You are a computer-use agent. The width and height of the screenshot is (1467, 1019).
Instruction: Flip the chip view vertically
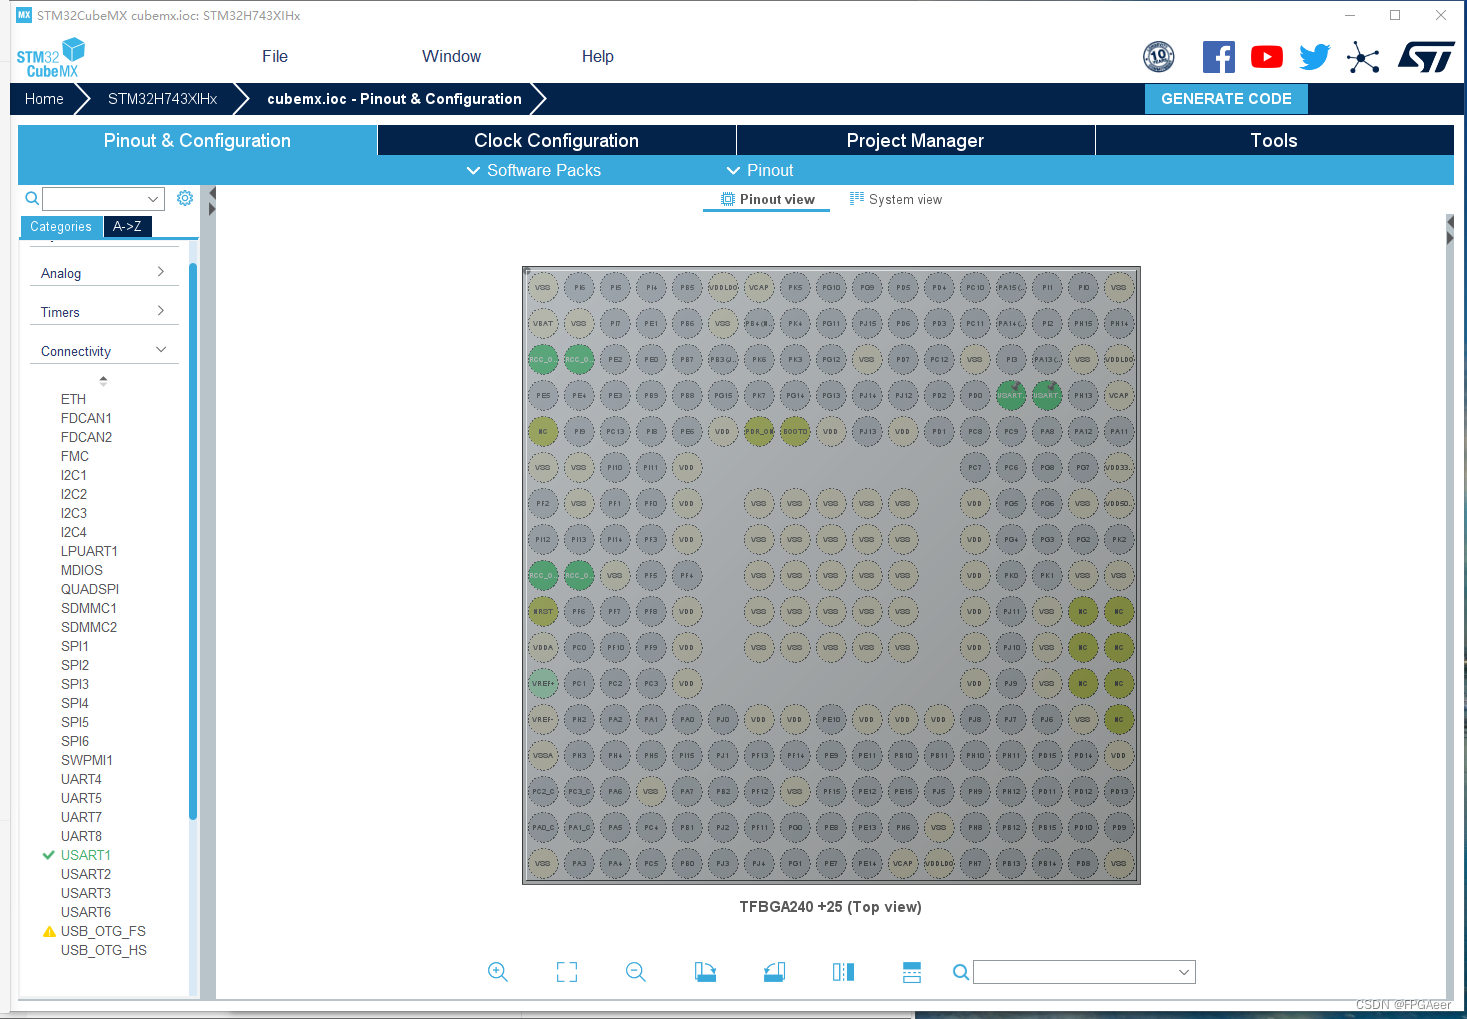(x=912, y=972)
